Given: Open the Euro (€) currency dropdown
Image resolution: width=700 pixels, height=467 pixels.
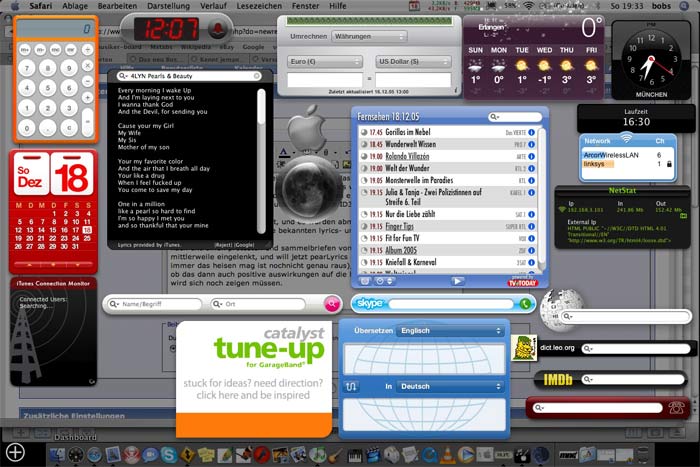Looking at the screenshot, I should [x=325, y=62].
